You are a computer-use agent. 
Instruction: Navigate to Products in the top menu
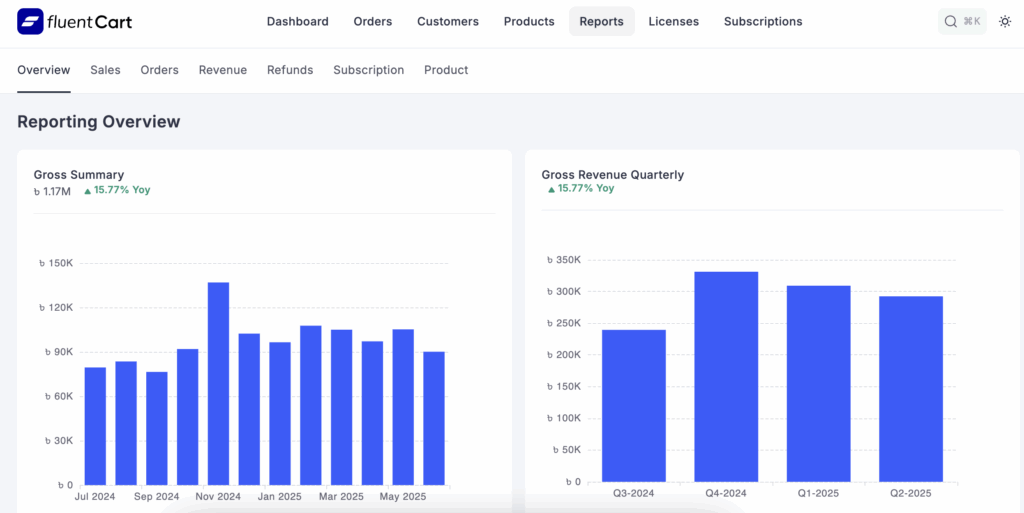(x=529, y=21)
